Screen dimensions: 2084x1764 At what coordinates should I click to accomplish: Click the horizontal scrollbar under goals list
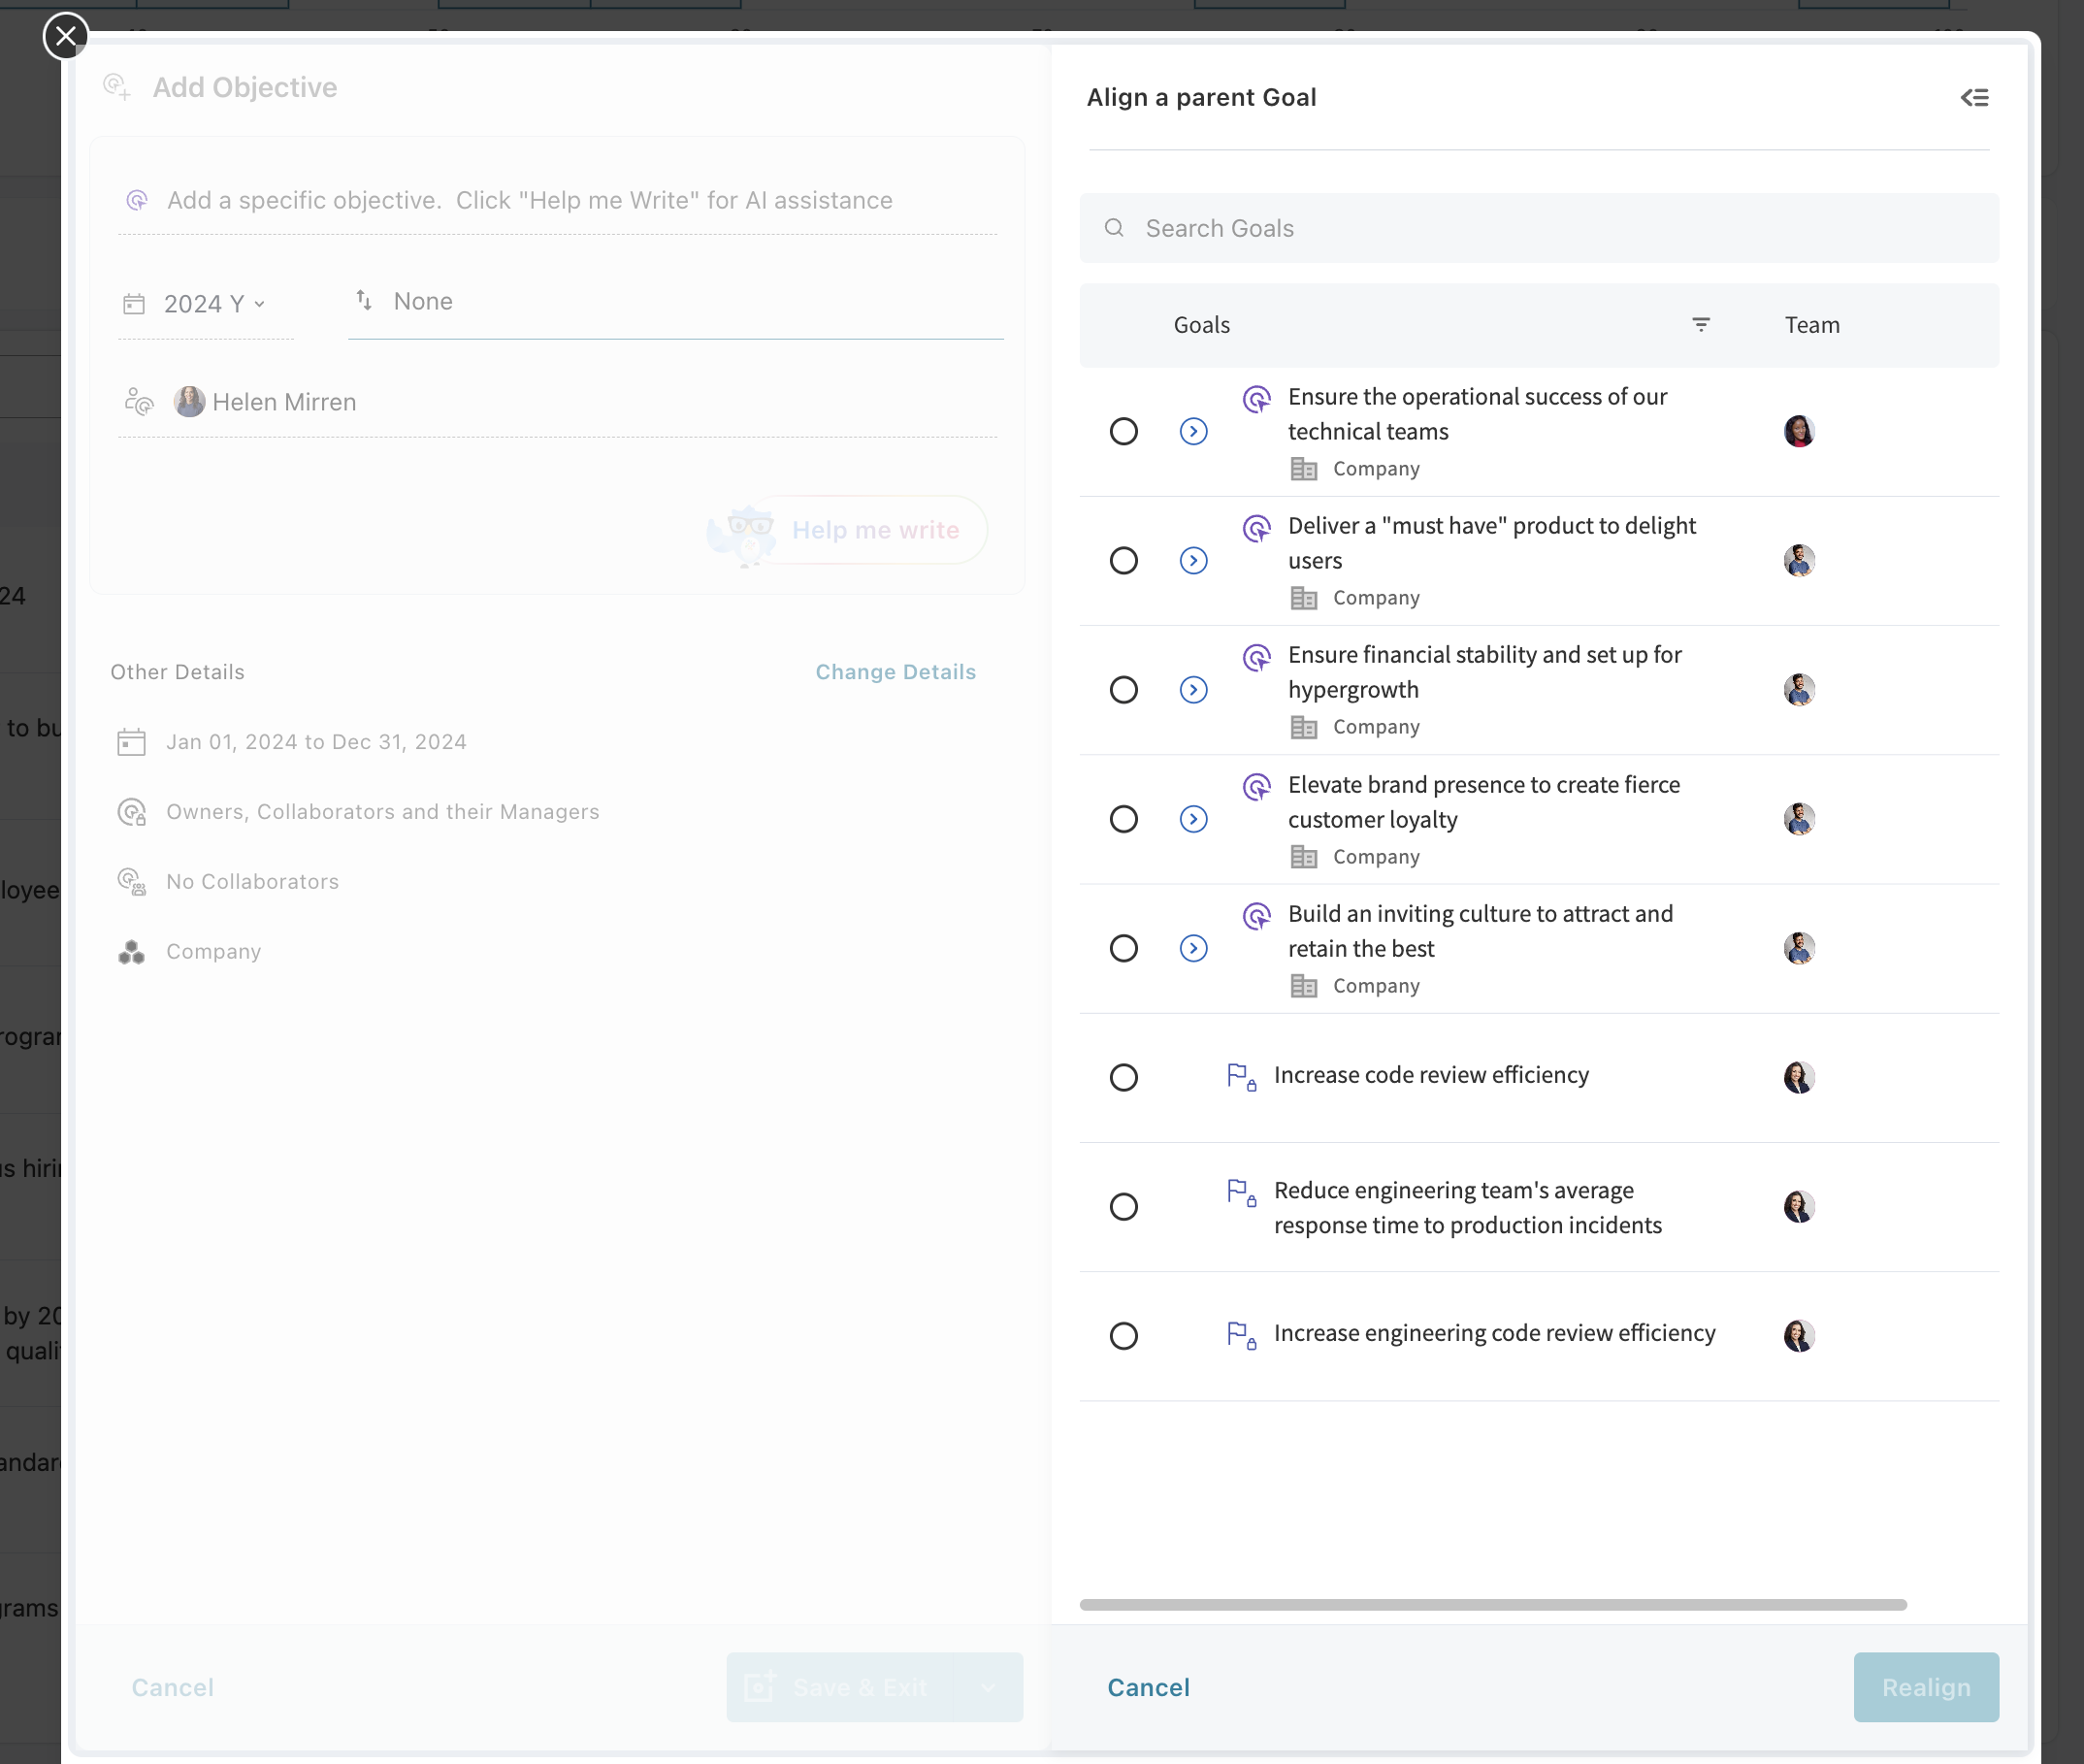tap(1492, 1604)
